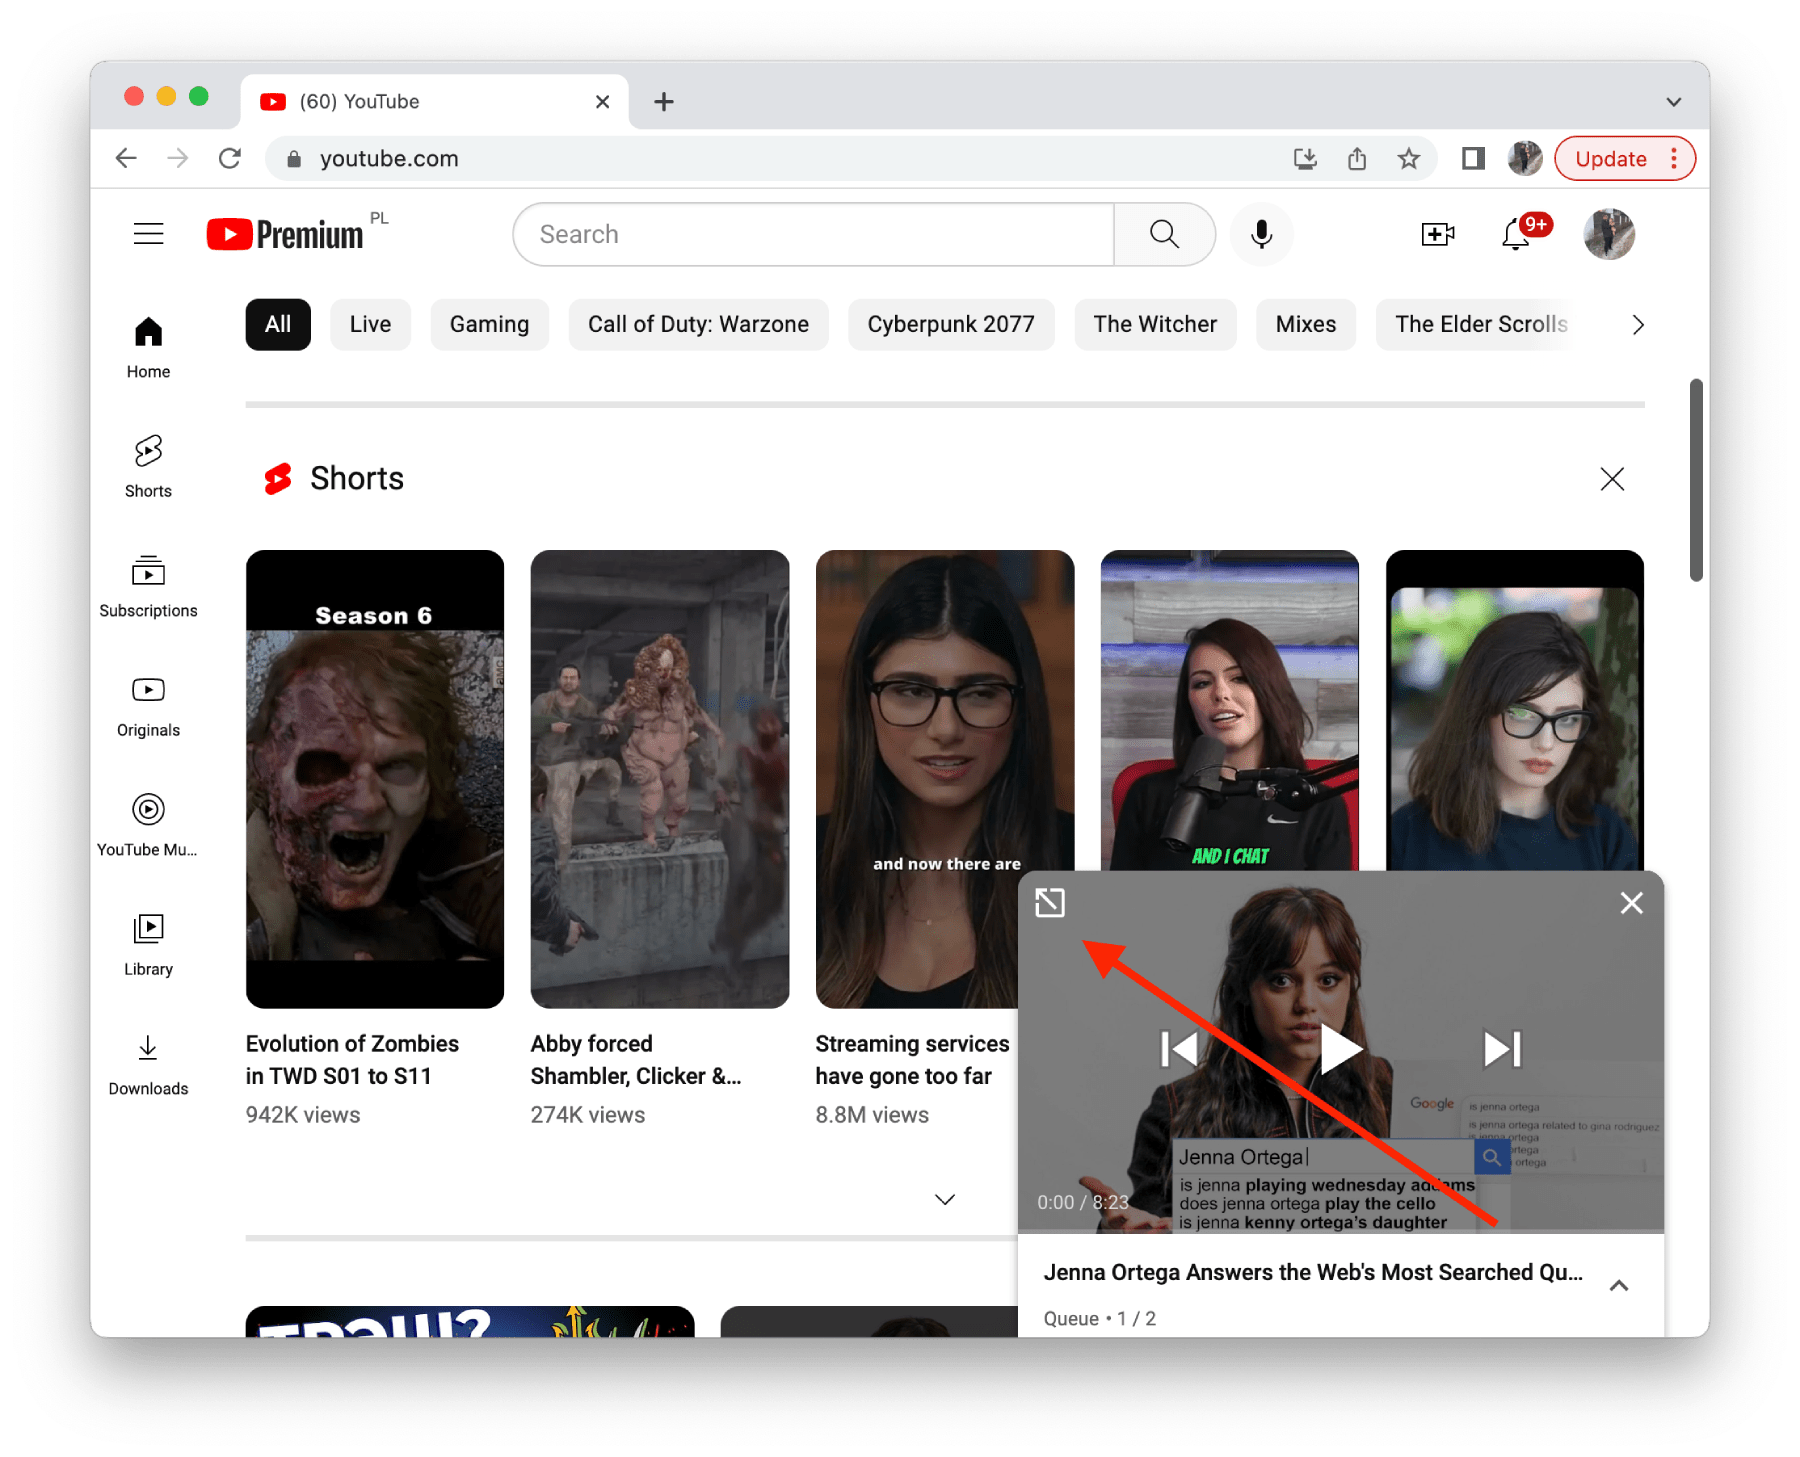
Task: Open Downloads from the sidebar
Action: tap(148, 1062)
